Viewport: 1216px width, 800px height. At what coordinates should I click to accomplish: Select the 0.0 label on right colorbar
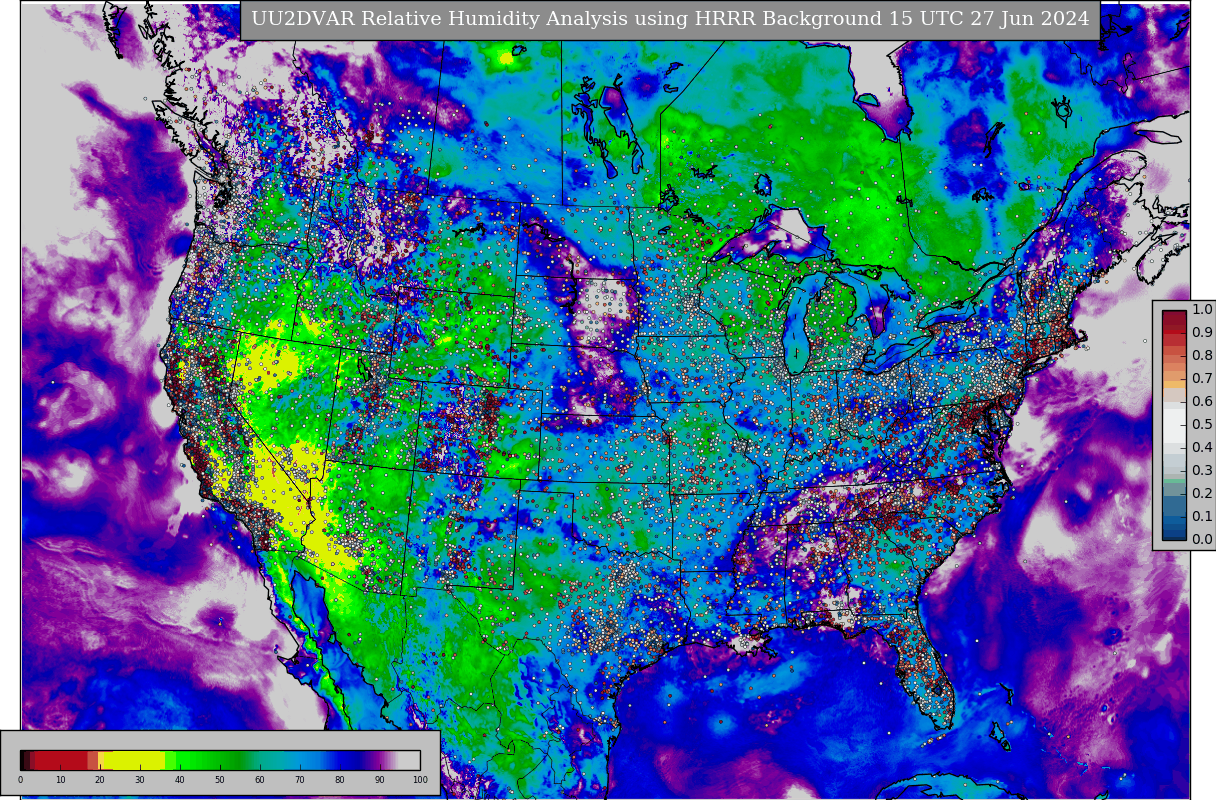[x=1202, y=540]
